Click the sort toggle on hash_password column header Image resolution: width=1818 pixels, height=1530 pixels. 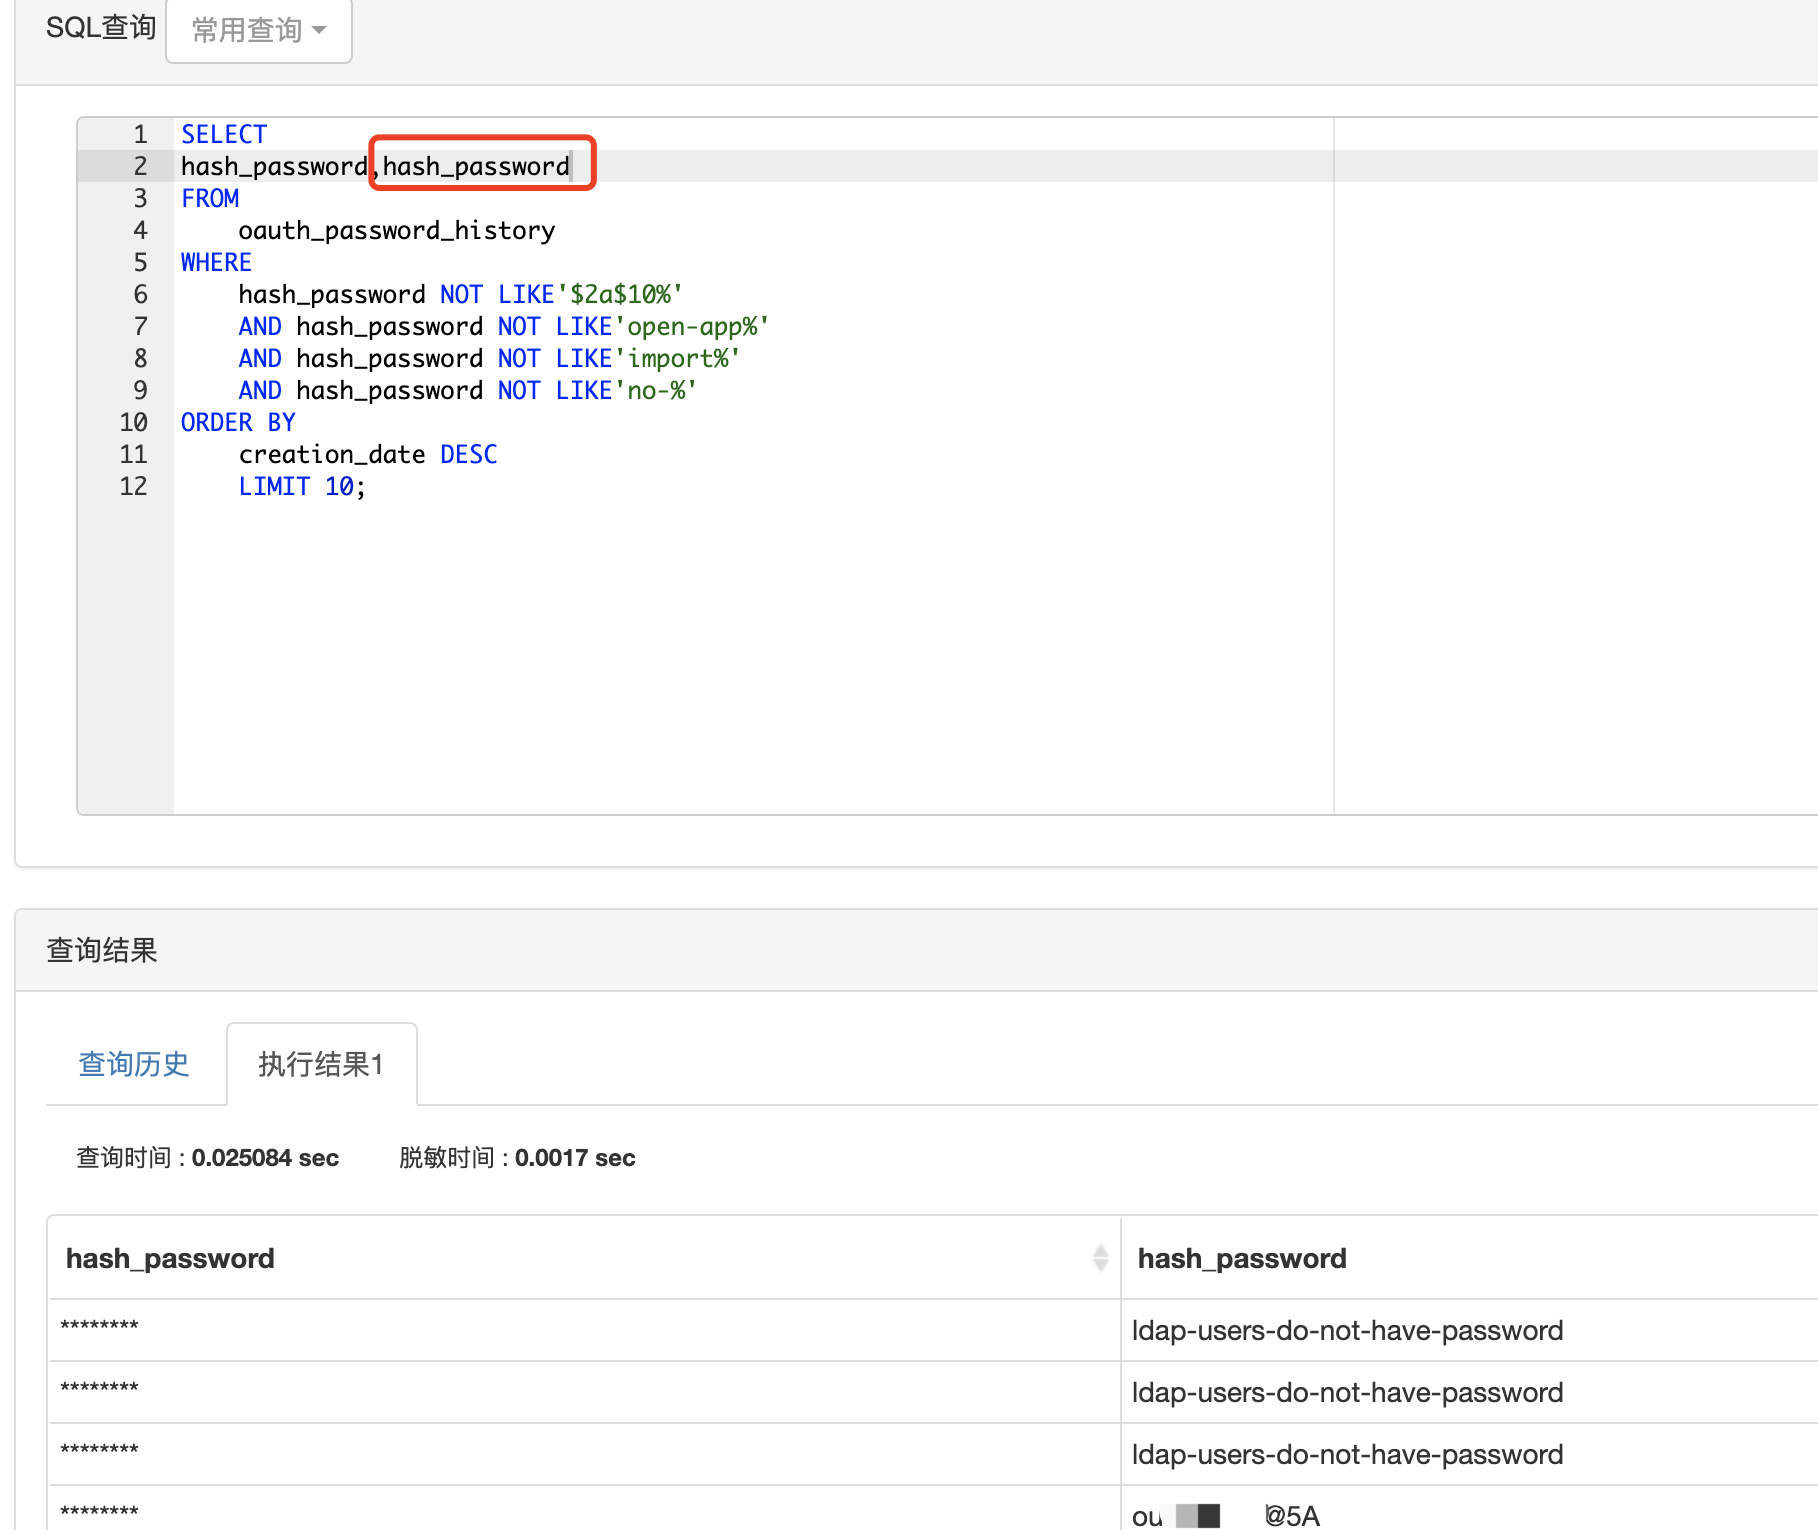tap(1100, 1258)
